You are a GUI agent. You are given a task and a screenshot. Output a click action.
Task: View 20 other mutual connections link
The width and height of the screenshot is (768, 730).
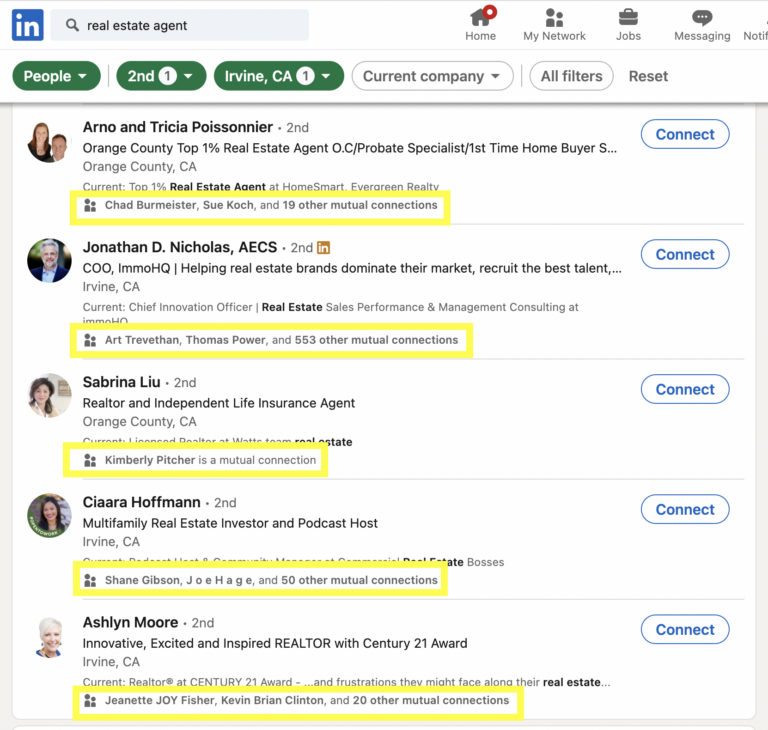pos(431,701)
